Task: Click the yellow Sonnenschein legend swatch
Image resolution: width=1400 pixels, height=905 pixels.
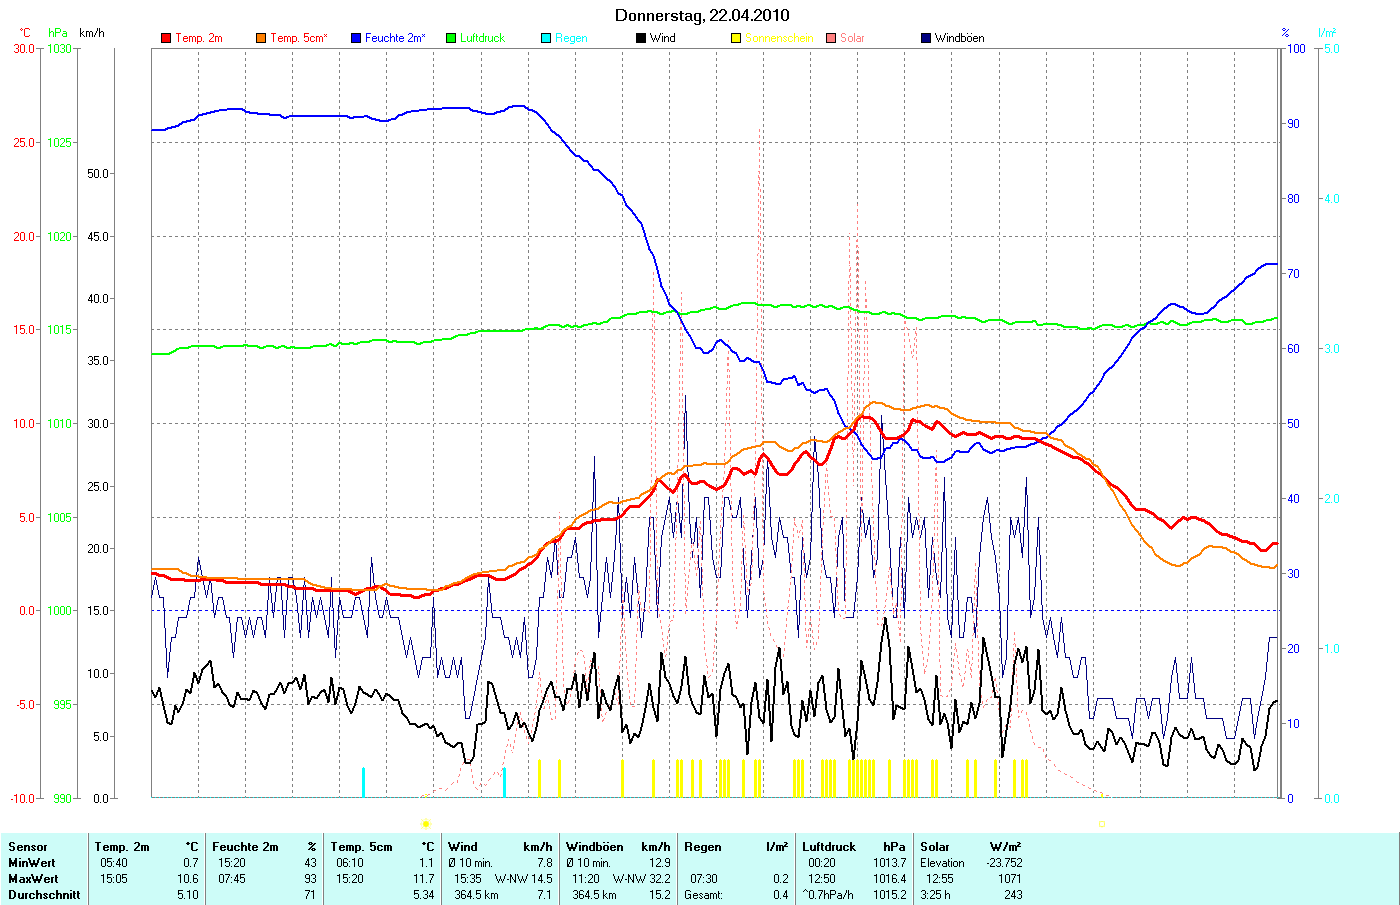Action: 736,38
